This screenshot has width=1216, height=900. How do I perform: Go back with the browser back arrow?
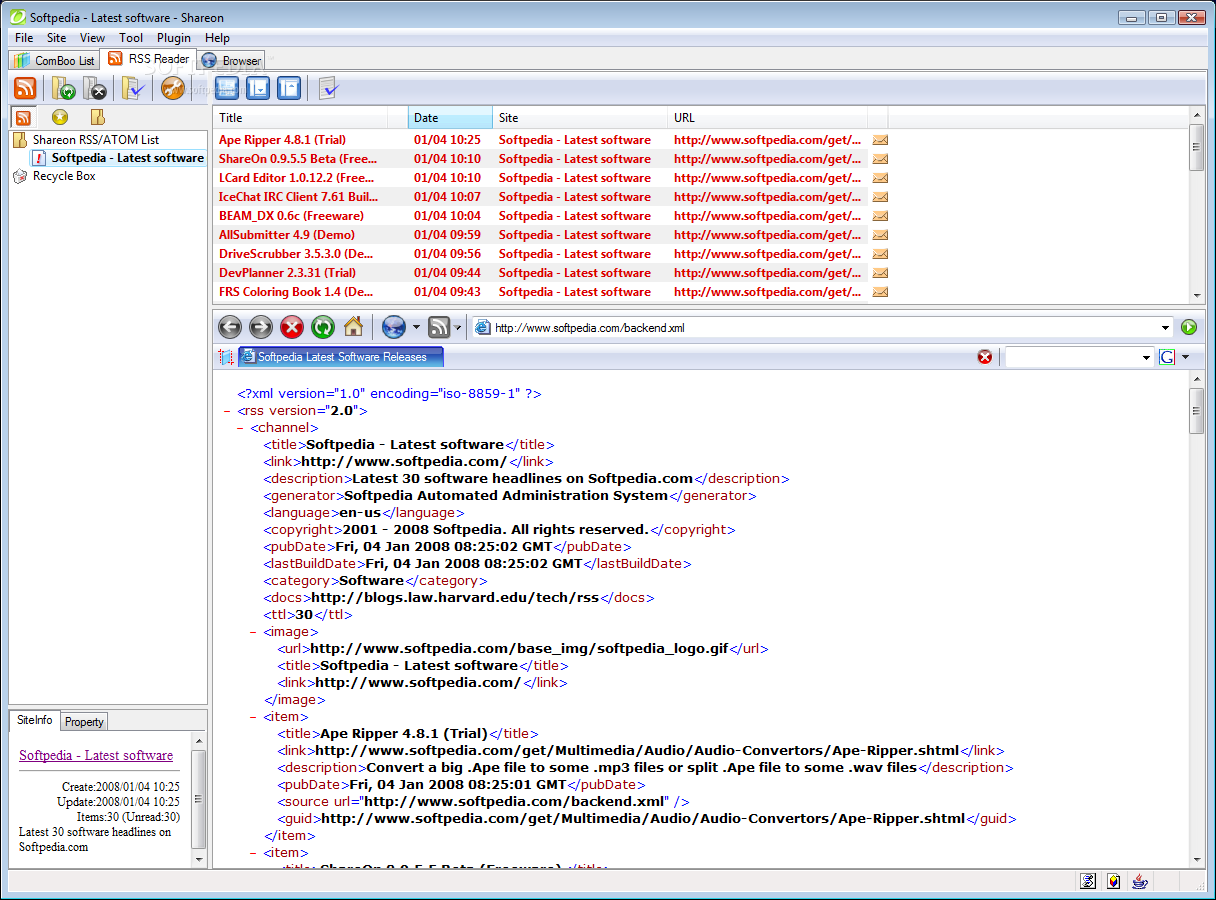point(230,326)
